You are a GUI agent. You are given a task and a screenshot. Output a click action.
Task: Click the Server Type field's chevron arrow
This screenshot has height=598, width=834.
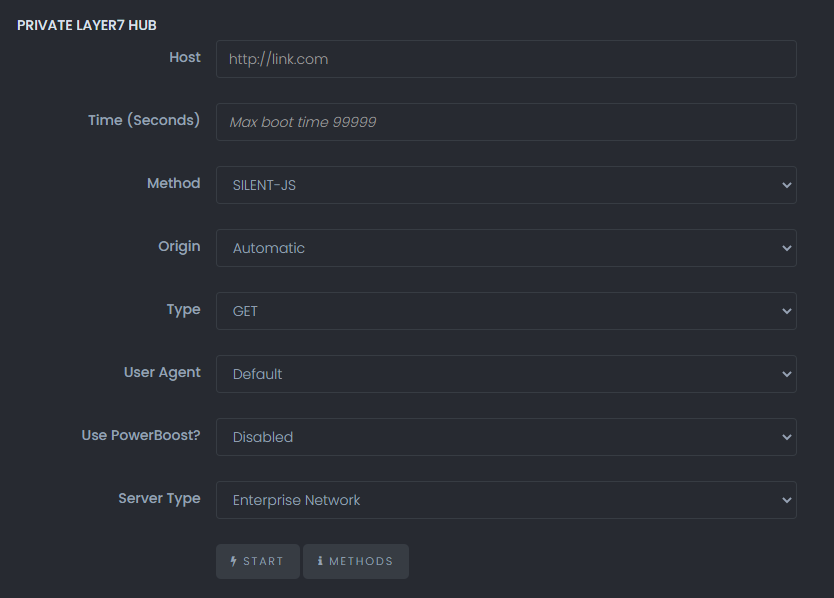tap(786, 500)
